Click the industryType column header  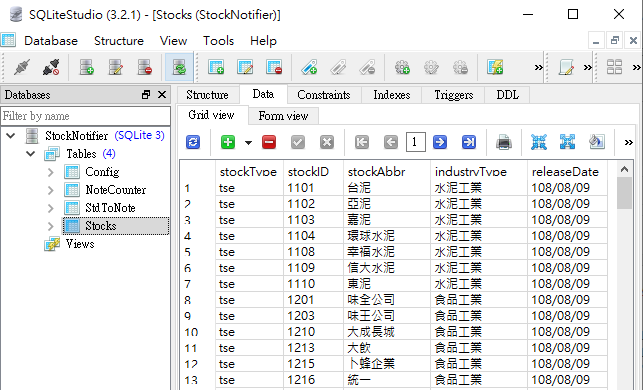tap(479, 171)
